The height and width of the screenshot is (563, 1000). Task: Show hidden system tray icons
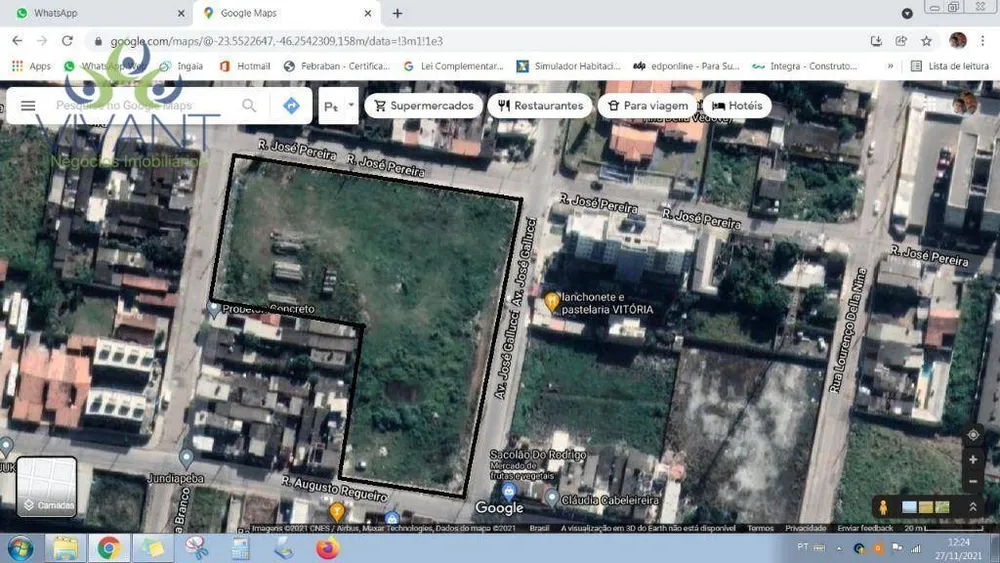839,548
